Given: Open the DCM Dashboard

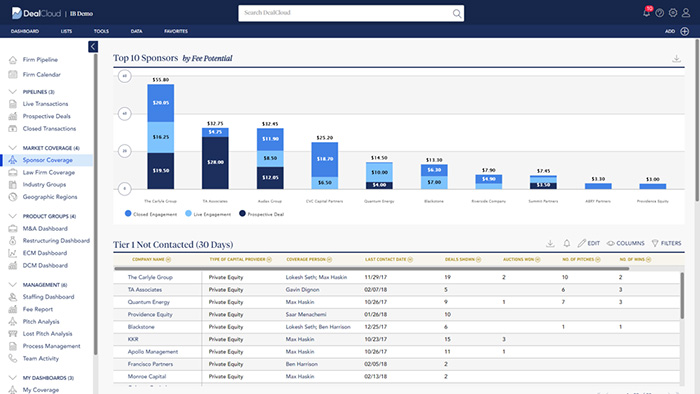Looking at the screenshot, I should click(x=45, y=265).
